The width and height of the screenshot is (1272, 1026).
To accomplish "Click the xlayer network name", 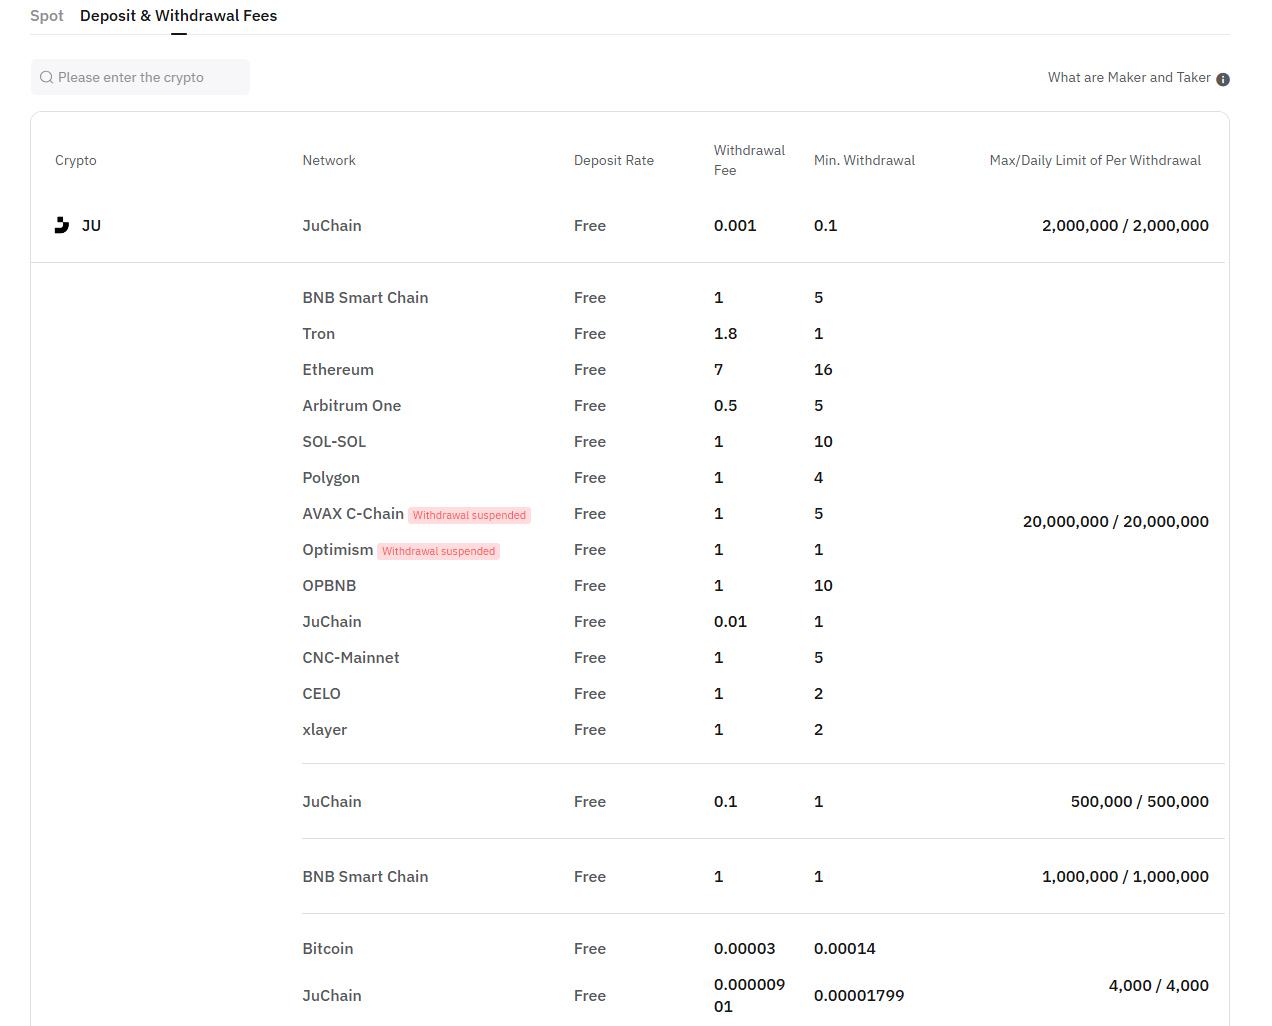I will click(325, 729).
